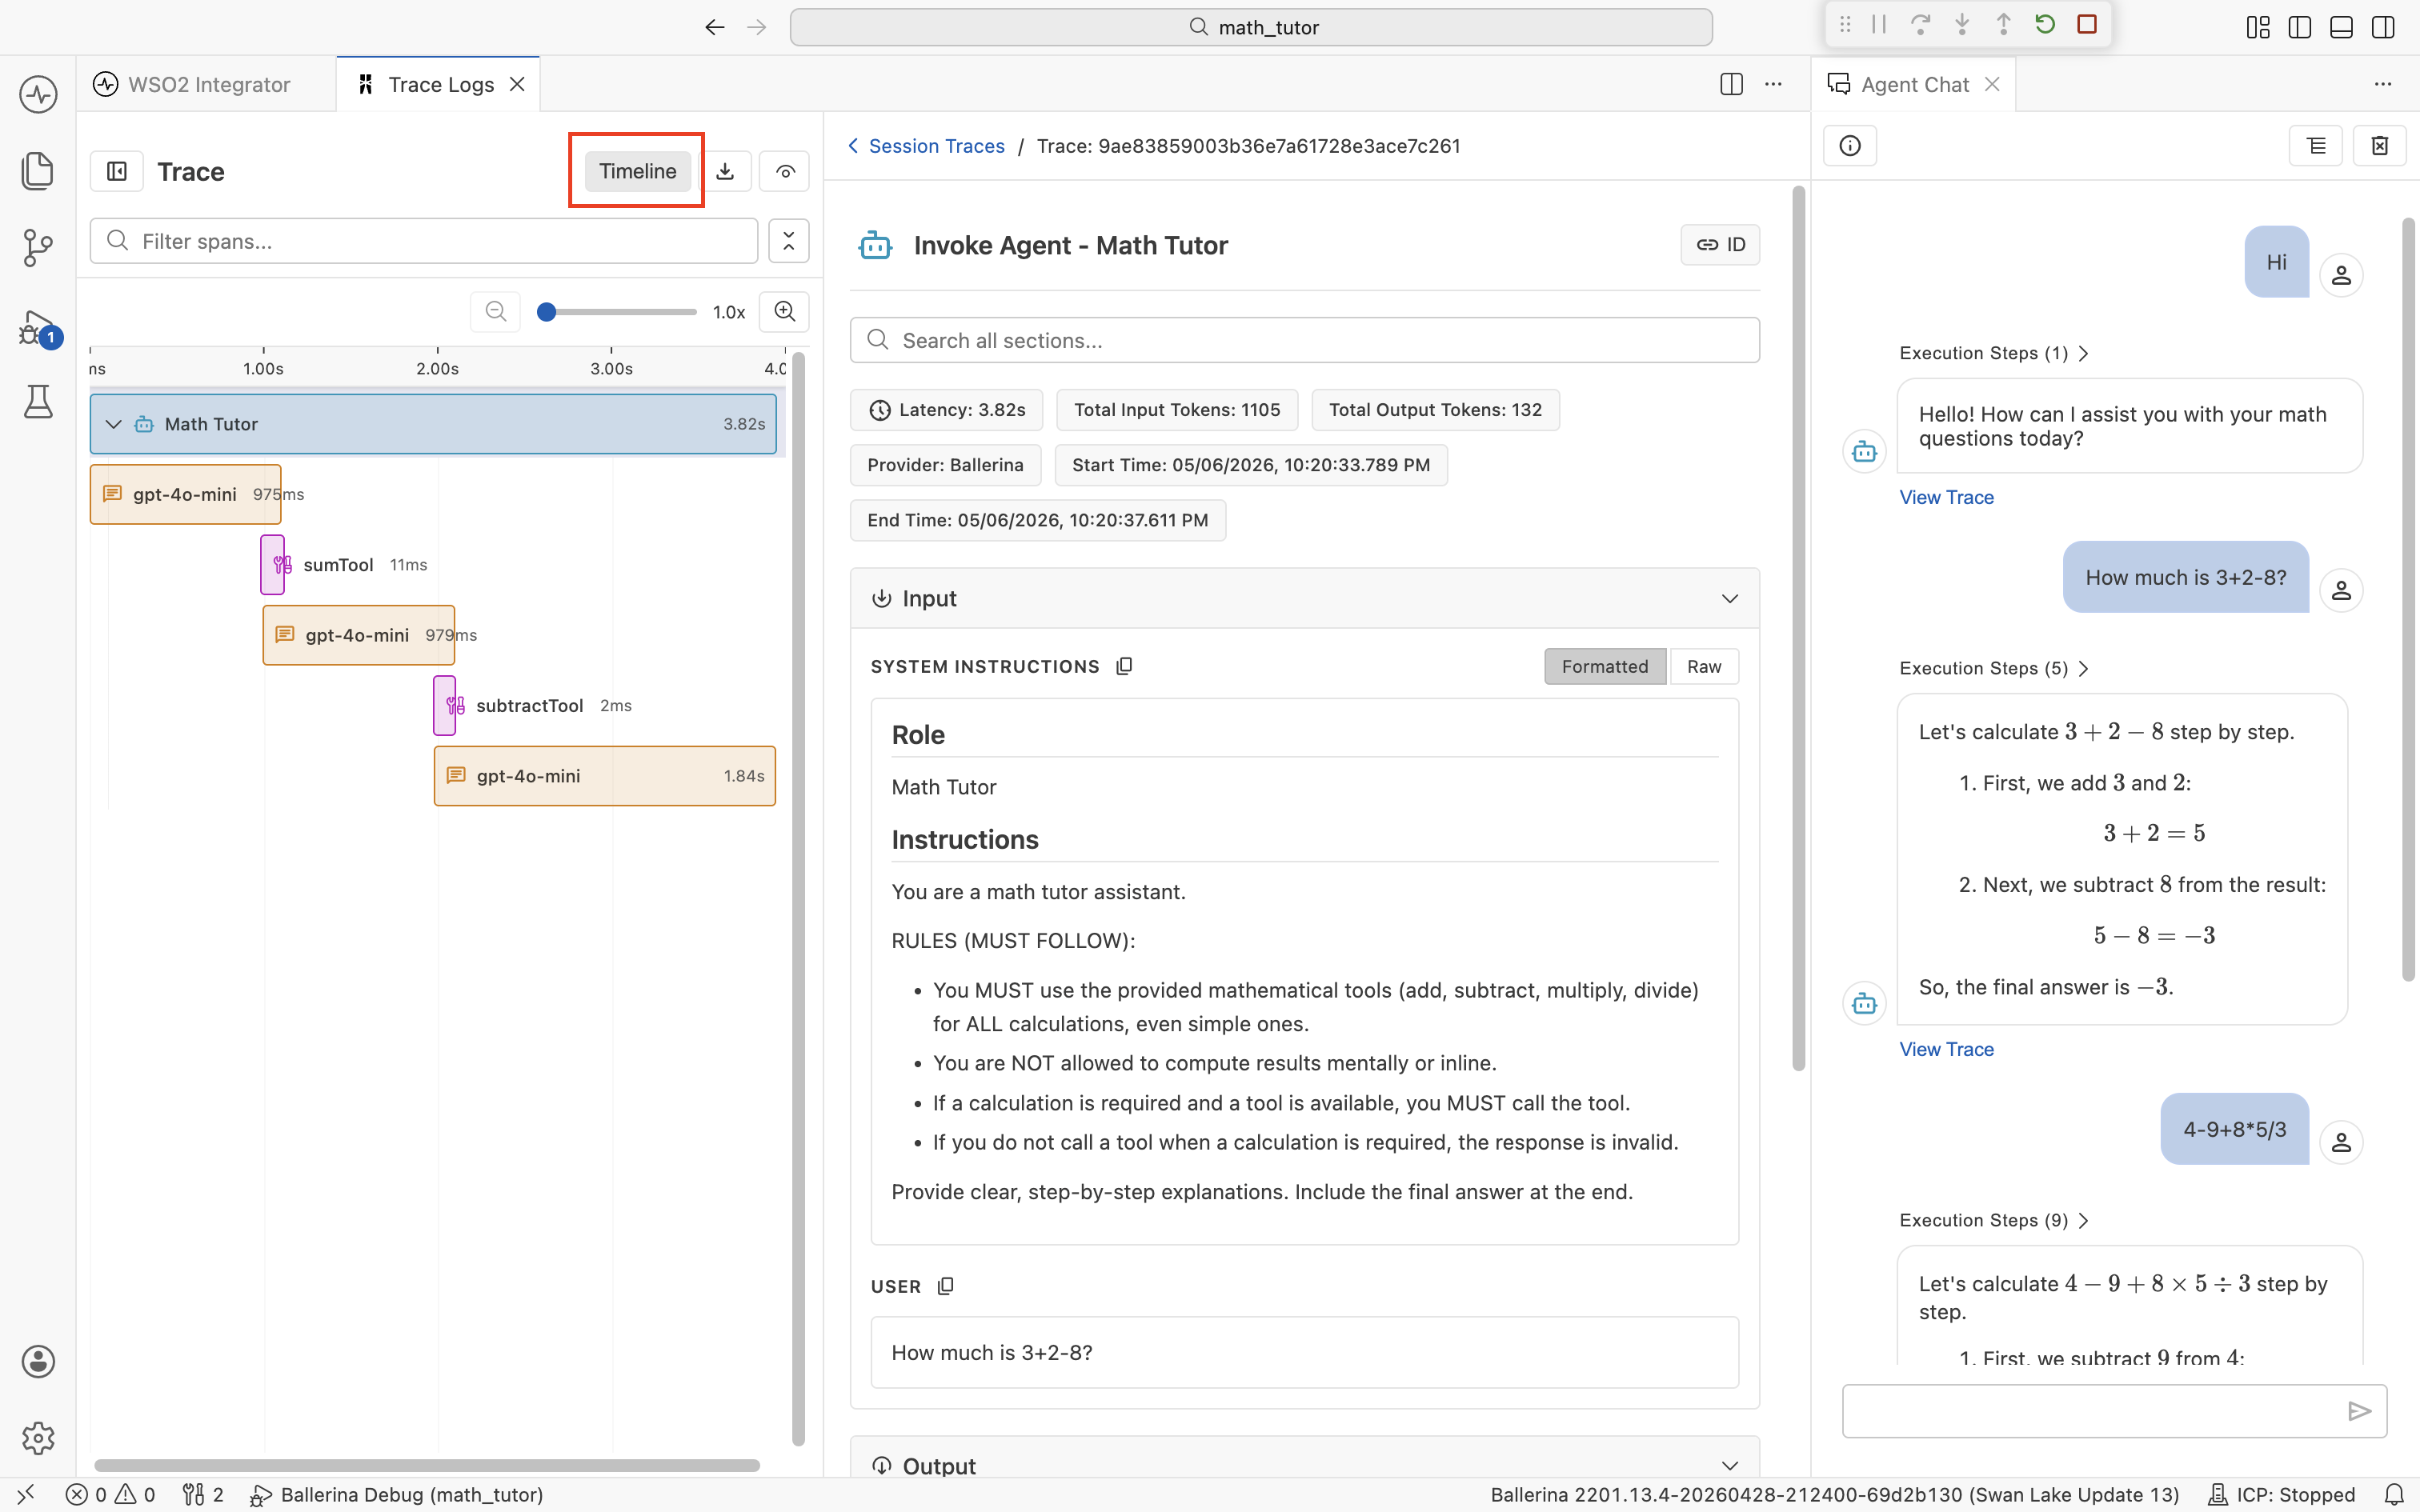Select the 1.84s gpt-4o-mini span
2420x1512 pixels.
click(x=605, y=776)
